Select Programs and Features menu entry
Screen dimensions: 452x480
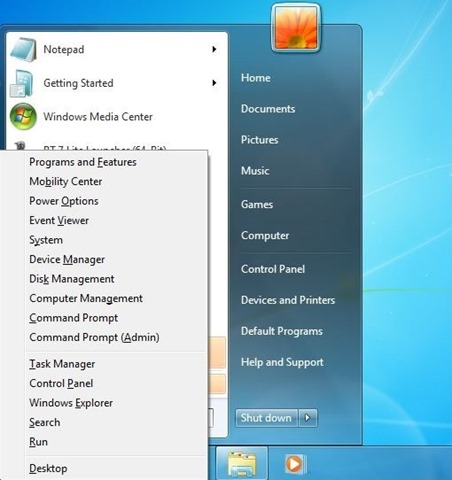point(83,162)
